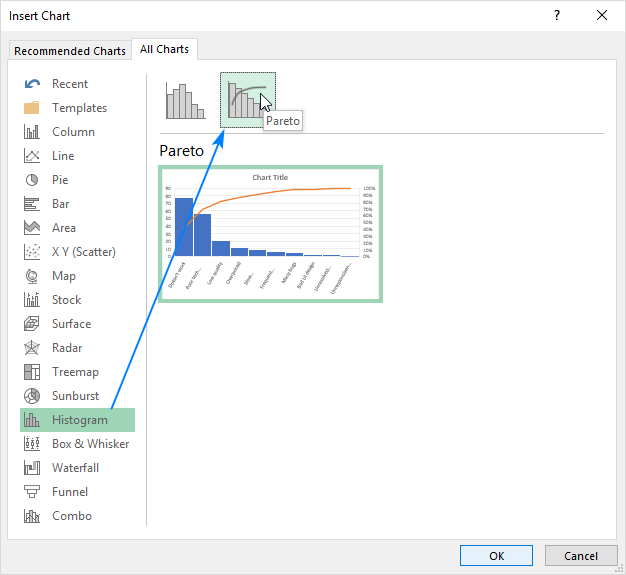Select the Pareto subtype thumbnail
This screenshot has width=626, height=575.
(248, 100)
